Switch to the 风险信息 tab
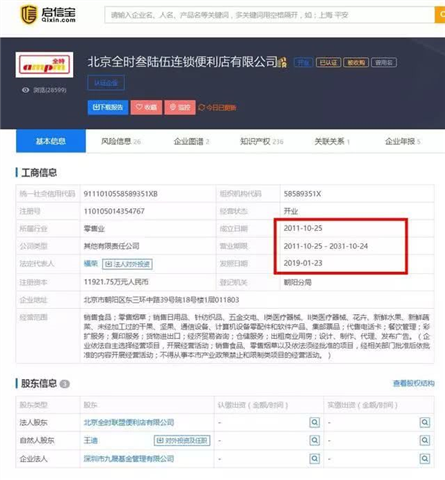 coord(121,141)
